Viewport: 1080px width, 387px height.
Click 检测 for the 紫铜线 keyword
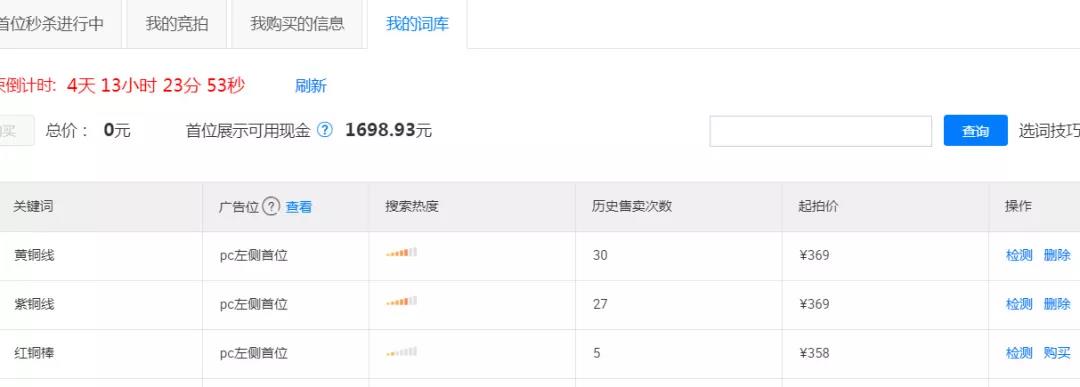pyautogui.click(x=1019, y=304)
